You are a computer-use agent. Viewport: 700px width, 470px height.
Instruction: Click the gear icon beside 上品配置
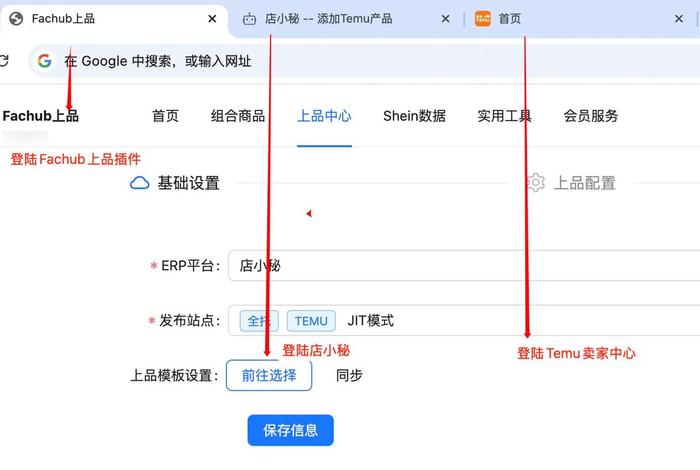tap(536, 183)
